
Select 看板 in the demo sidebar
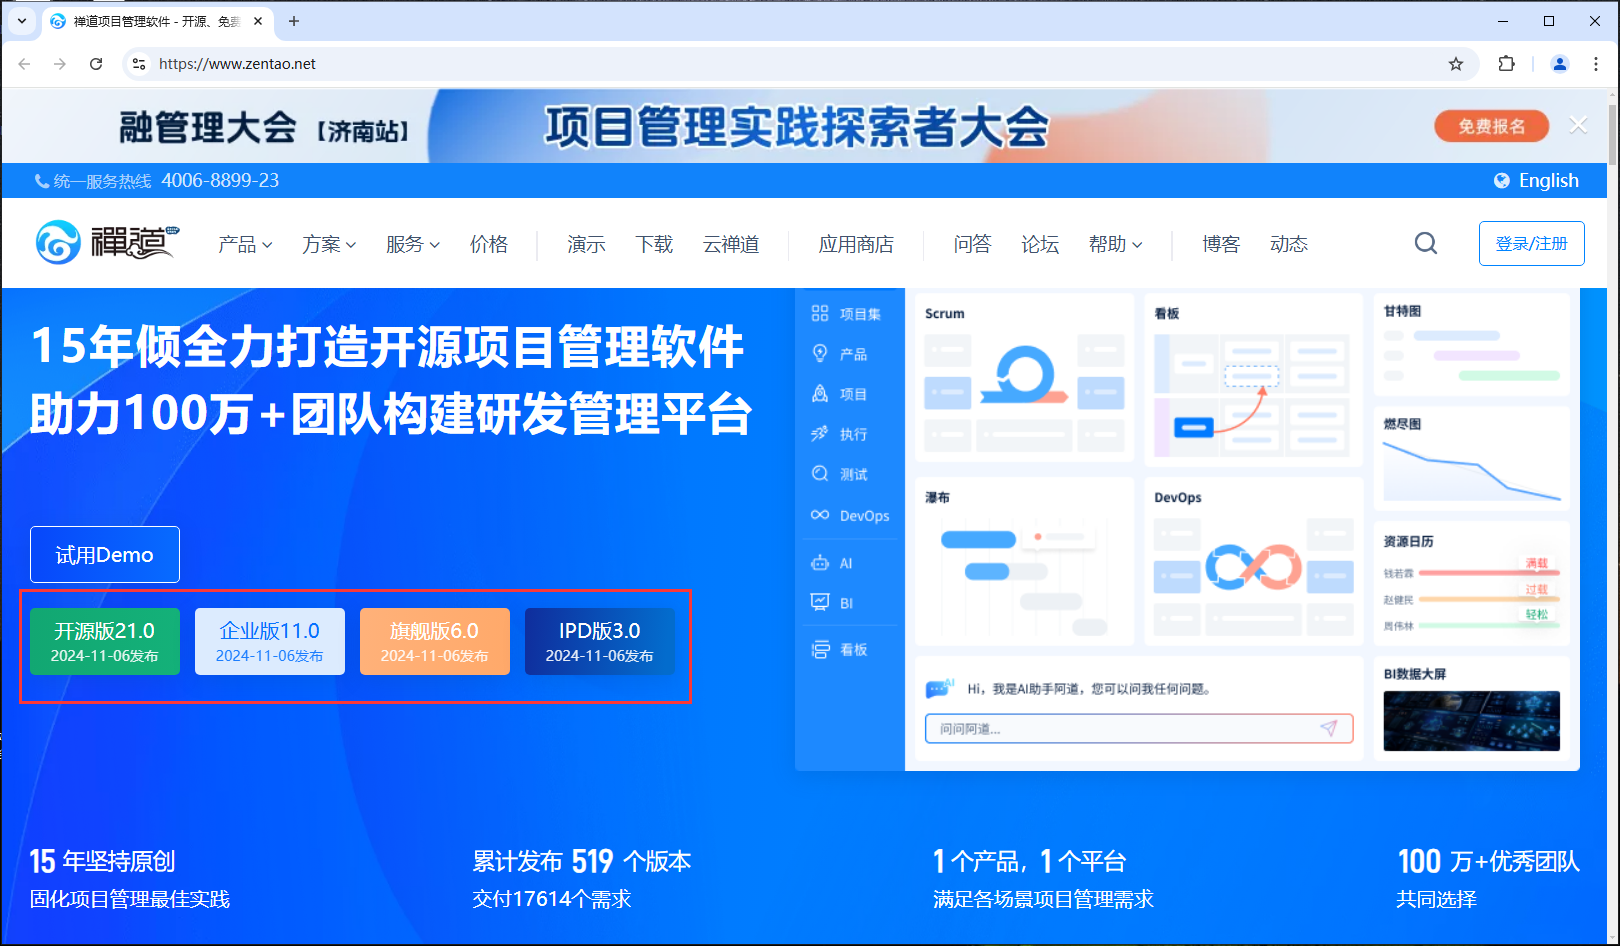[x=840, y=650]
